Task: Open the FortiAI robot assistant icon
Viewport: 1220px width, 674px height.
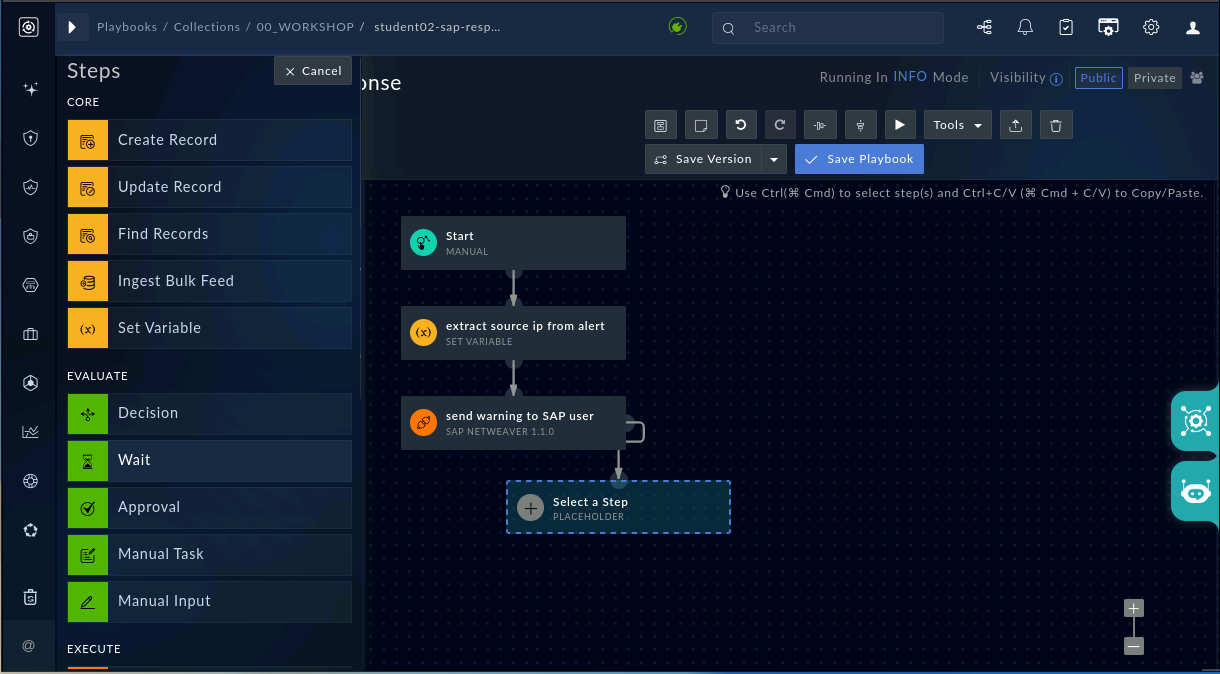Action: tap(1195, 491)
